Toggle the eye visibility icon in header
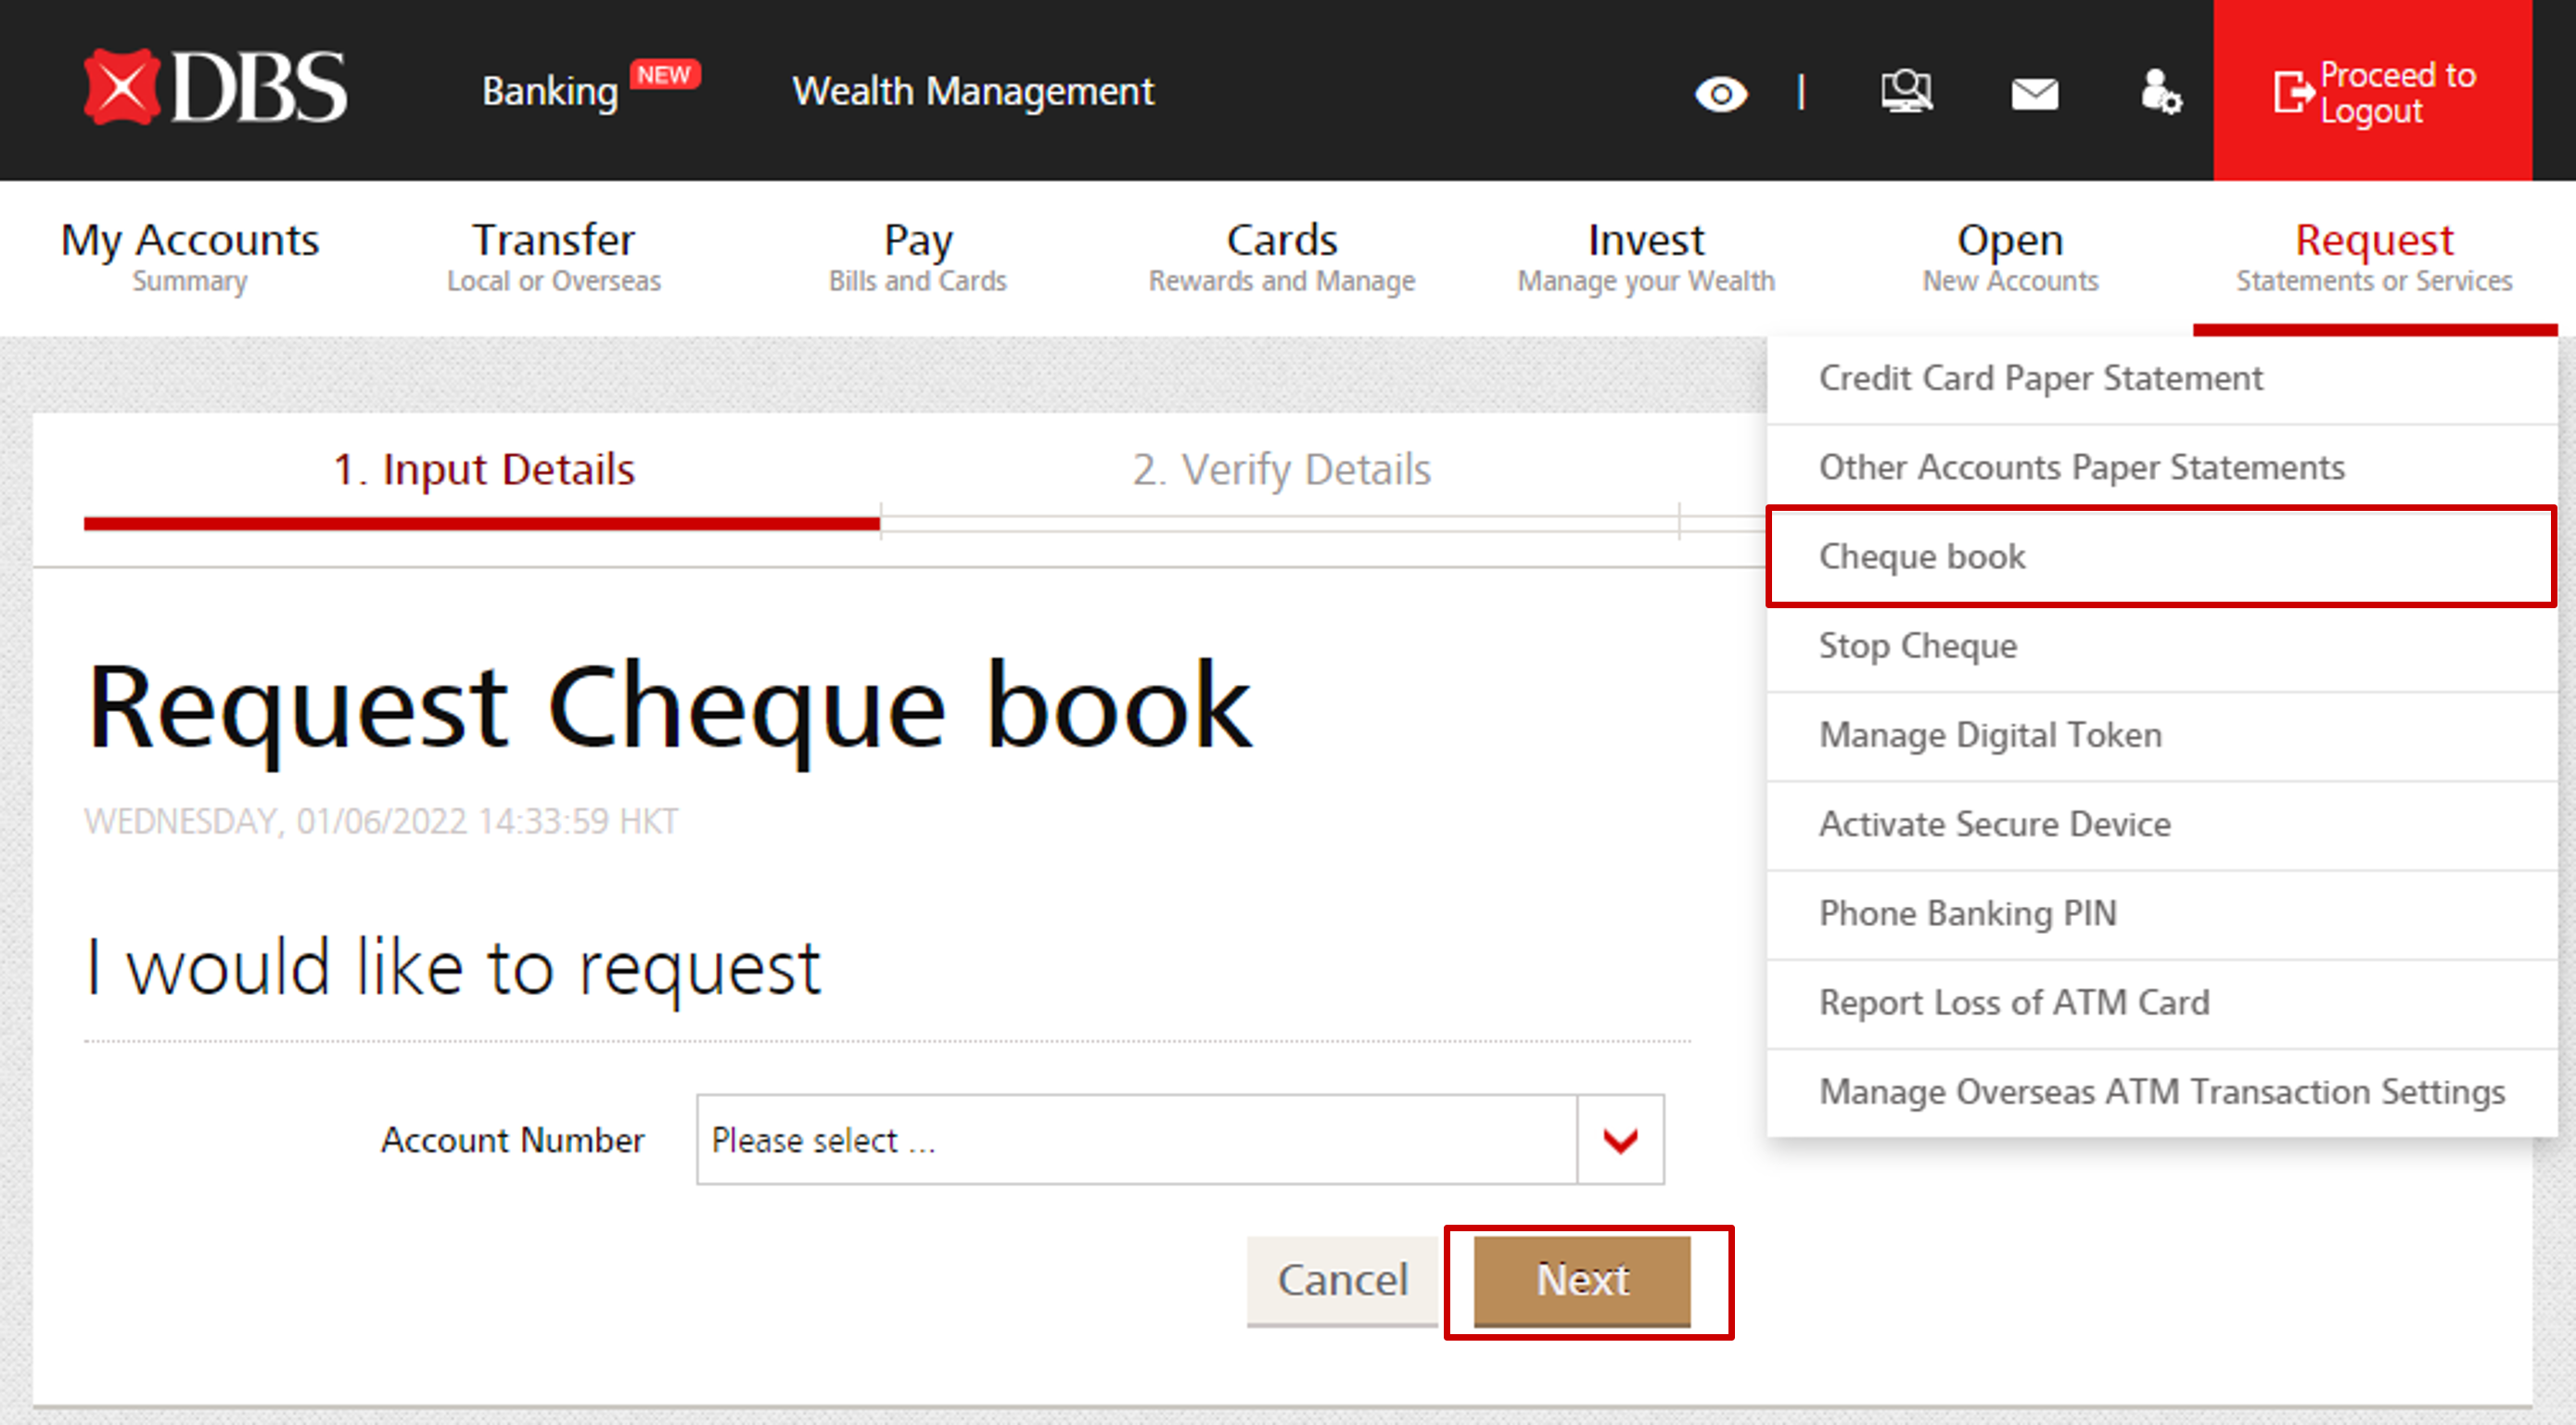The height and width of the screenshot is (1425, 2576). (1720, 94)
